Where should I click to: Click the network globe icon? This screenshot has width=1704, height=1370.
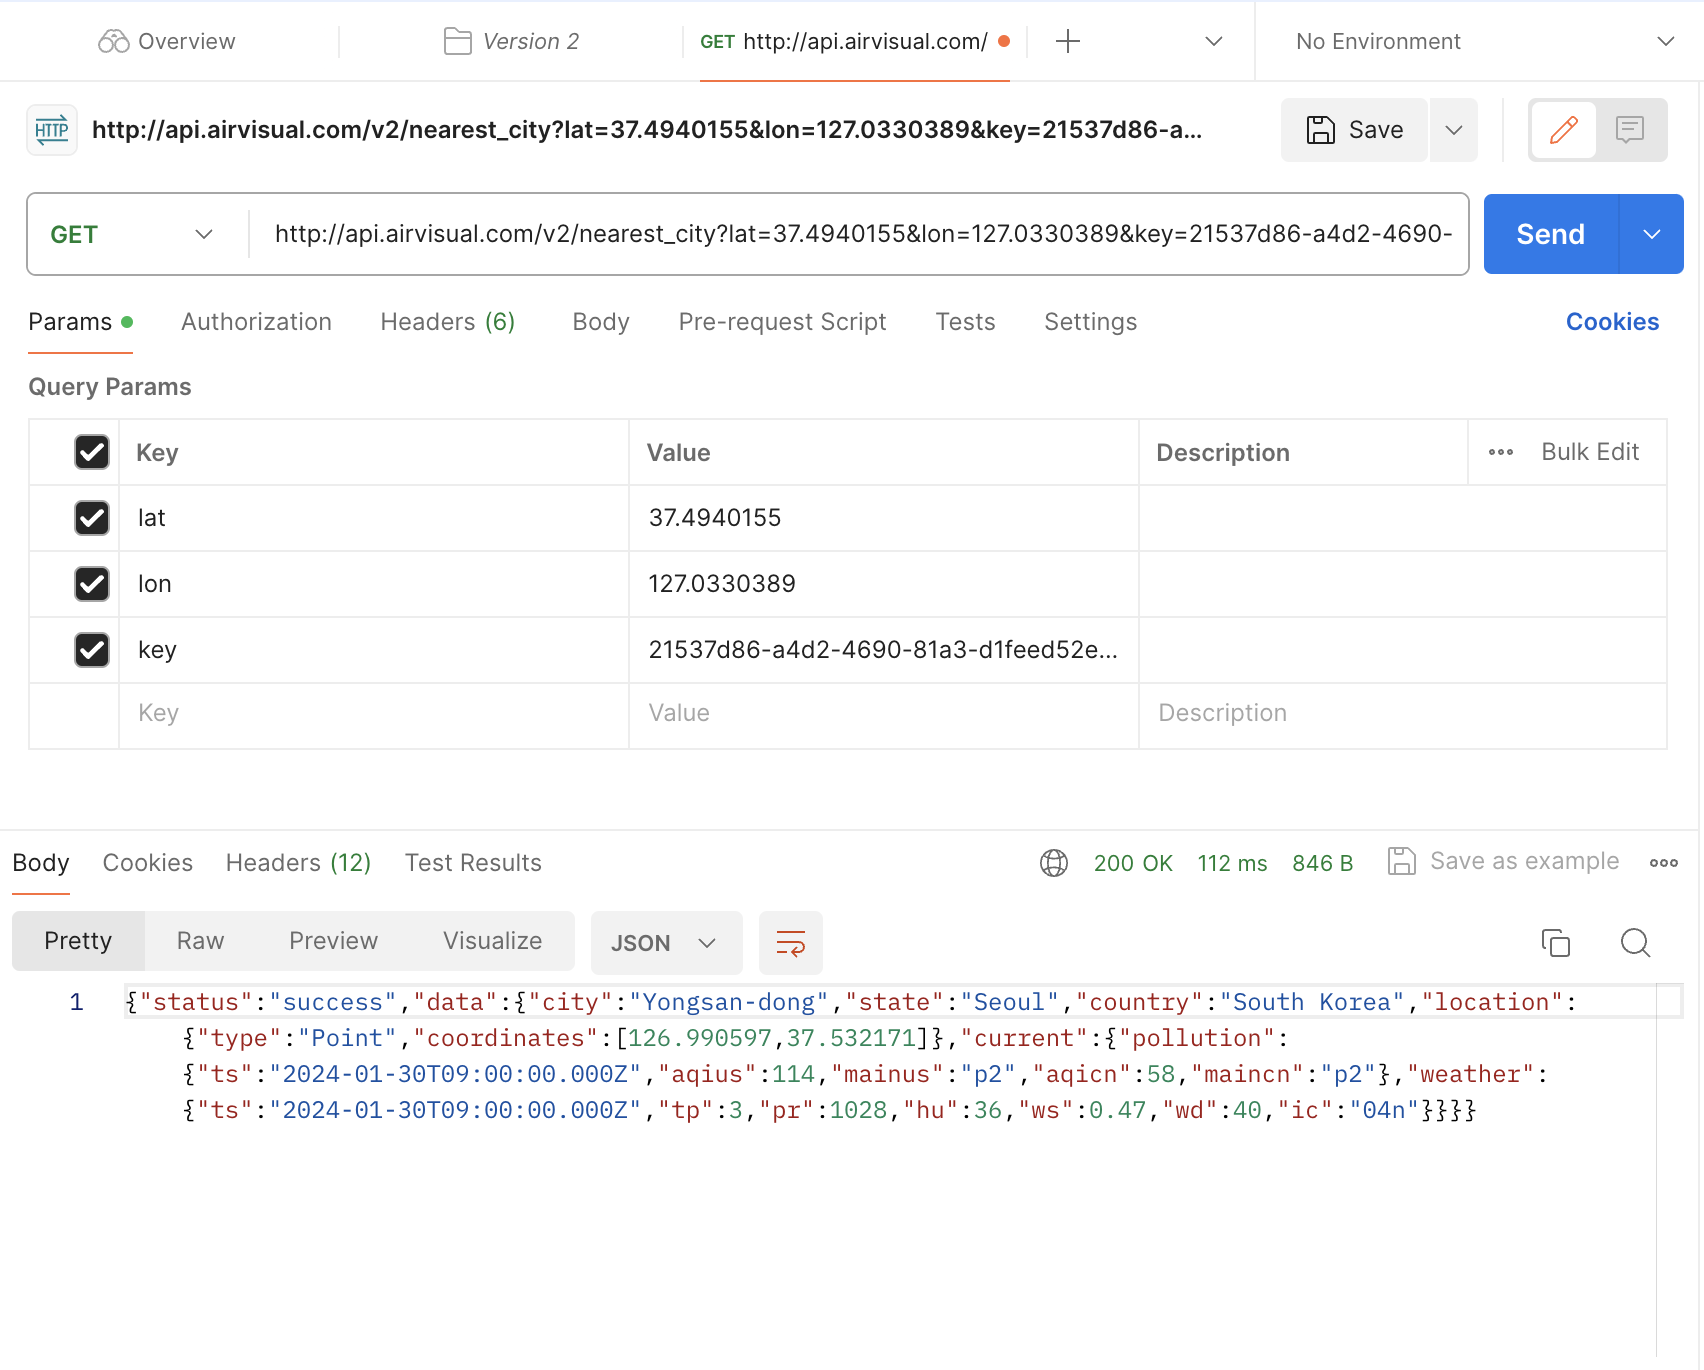click(1054, 863)
